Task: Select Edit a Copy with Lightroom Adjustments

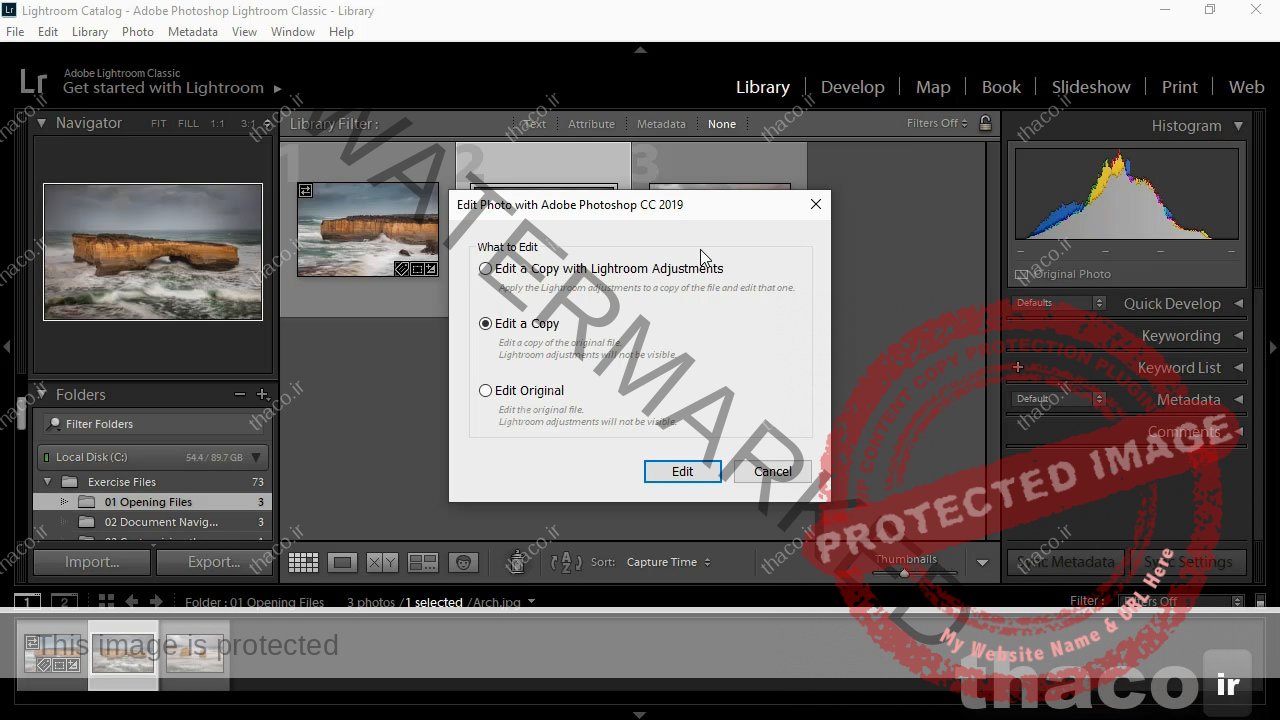Action: tap(486, 268)
